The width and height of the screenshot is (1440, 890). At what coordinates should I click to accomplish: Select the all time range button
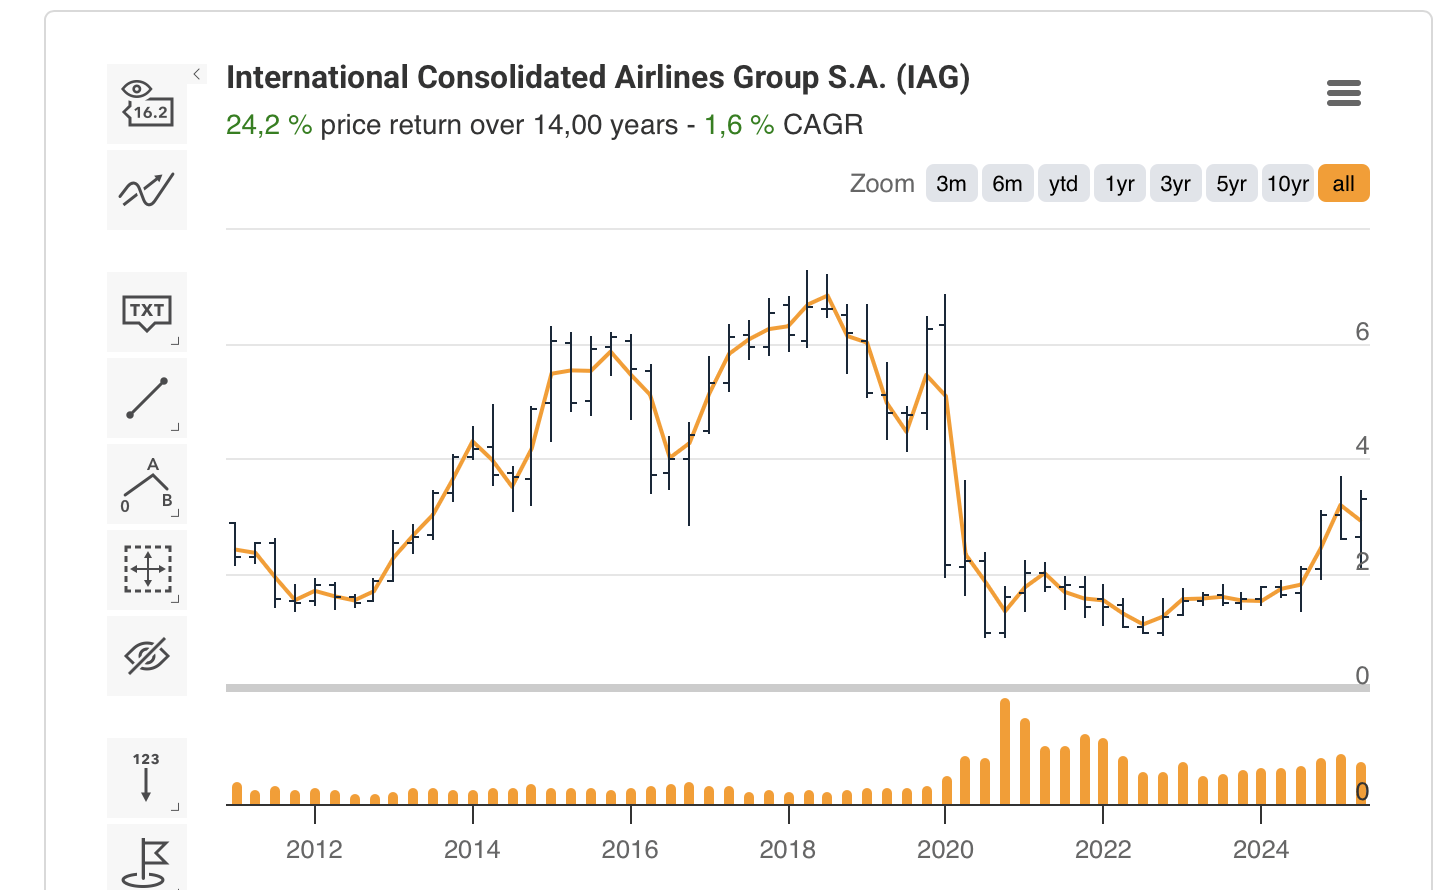pyautogui.click(x=1344, y=183)
